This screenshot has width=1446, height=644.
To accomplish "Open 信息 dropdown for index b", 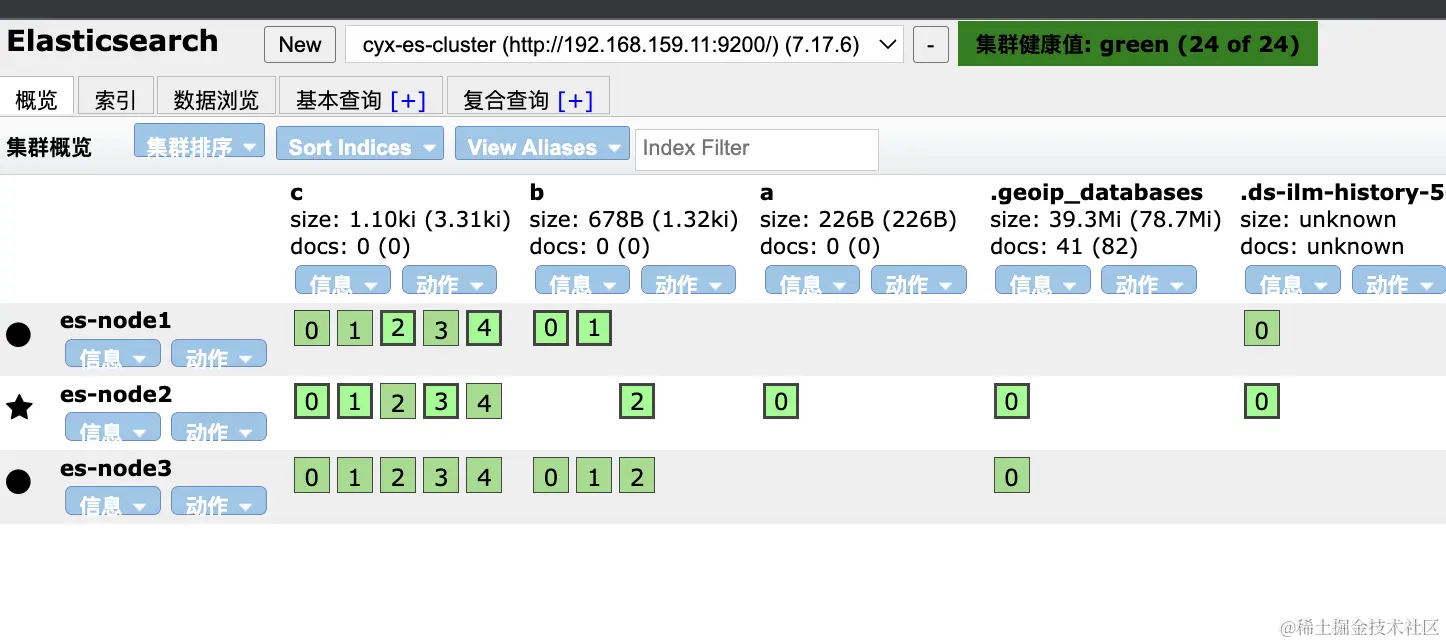I will point(582,280).
